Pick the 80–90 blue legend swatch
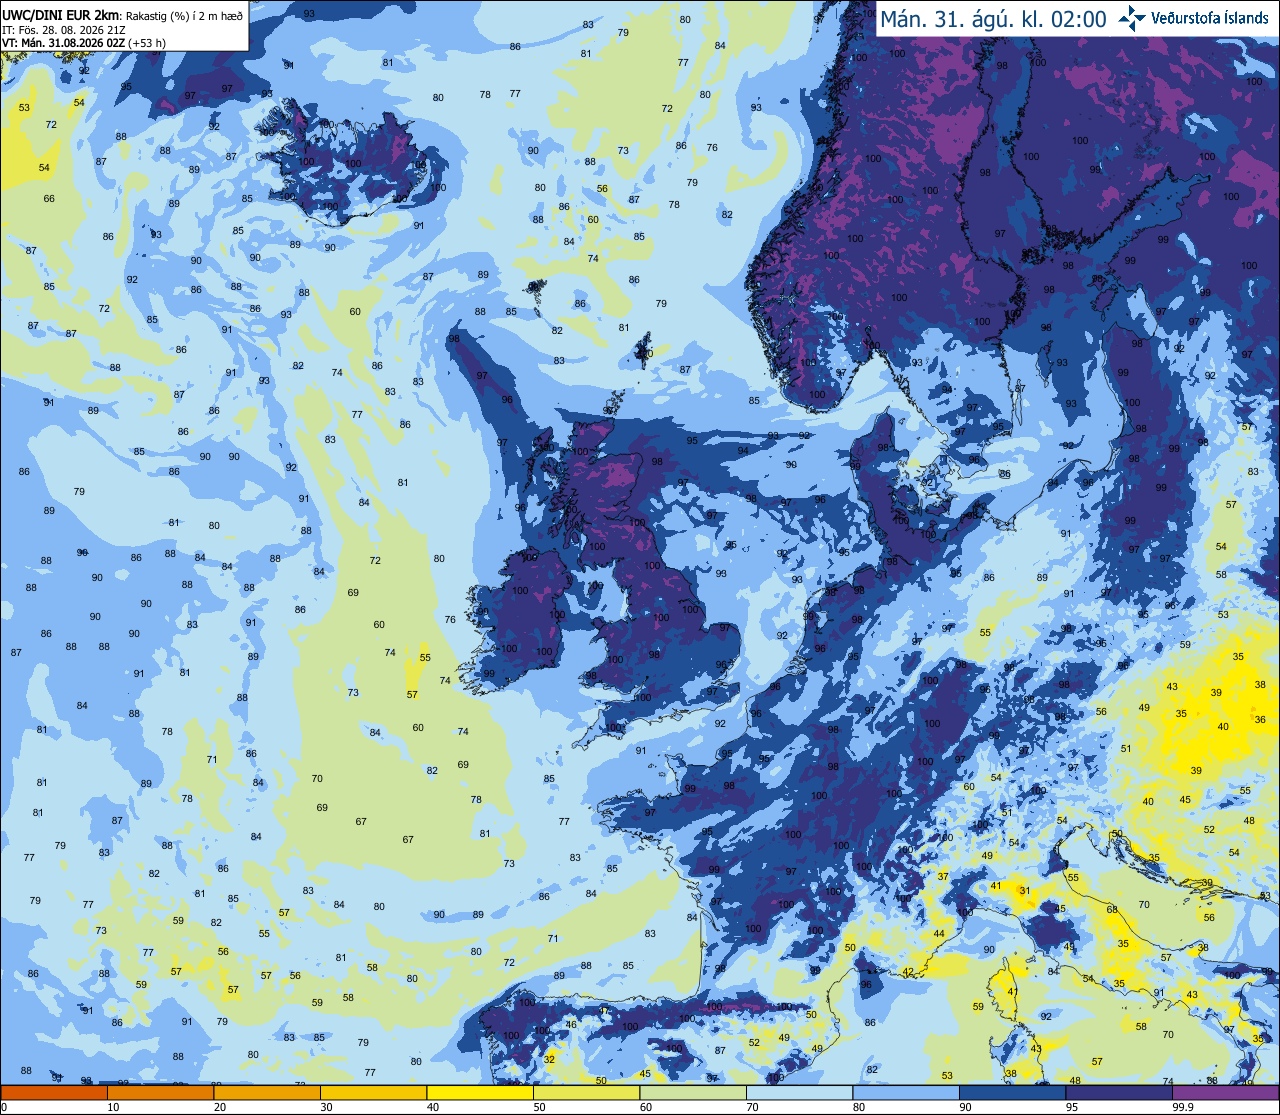This screenshot has height=1115, width=1280. point(906,1092)
